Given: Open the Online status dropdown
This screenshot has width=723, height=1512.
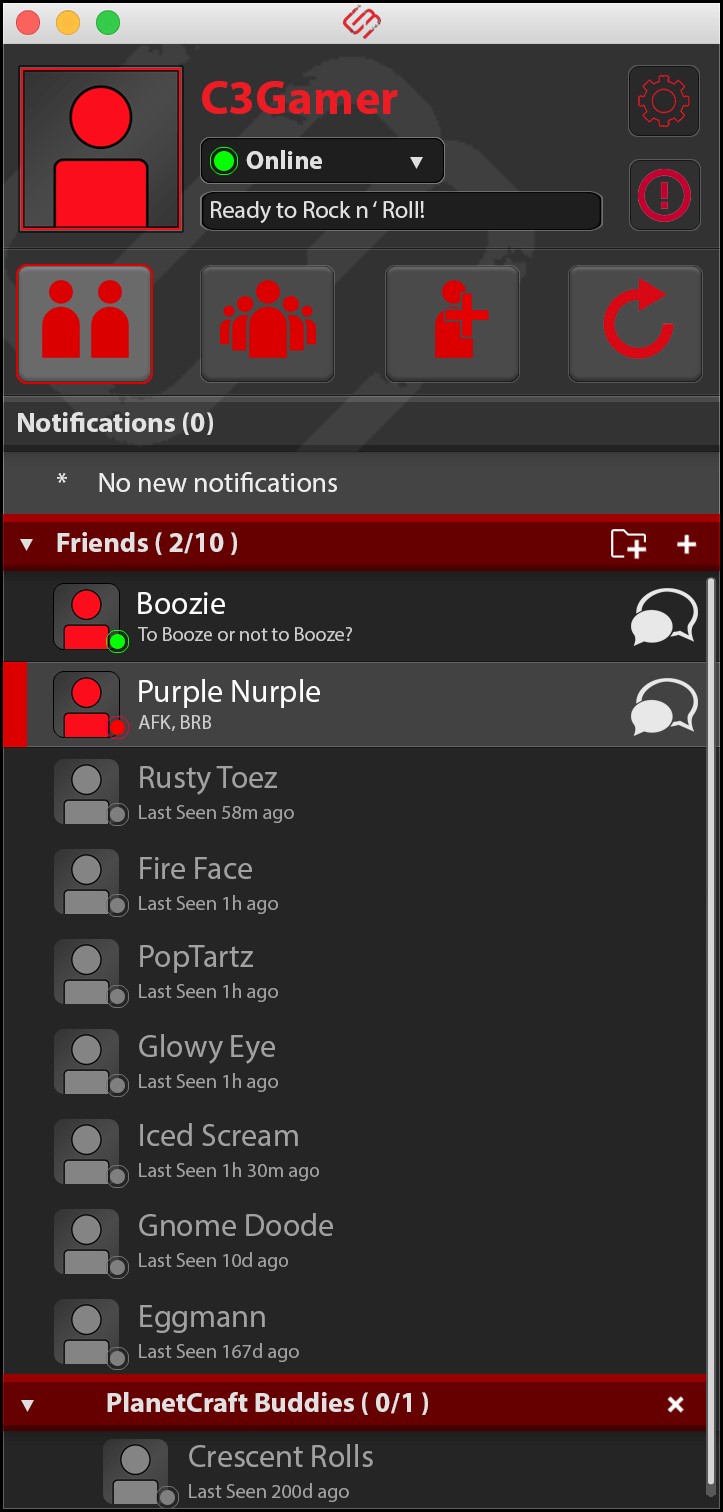Looking at the screenshot, I should coord(322,161).
